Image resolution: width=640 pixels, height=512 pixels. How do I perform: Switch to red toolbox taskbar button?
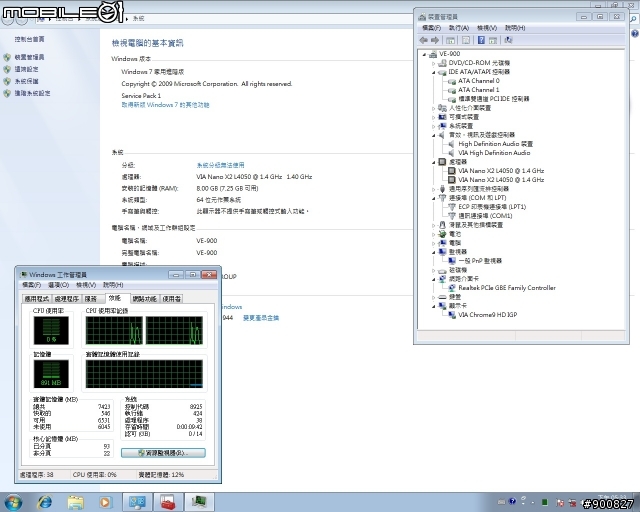(x=167, y=502)
